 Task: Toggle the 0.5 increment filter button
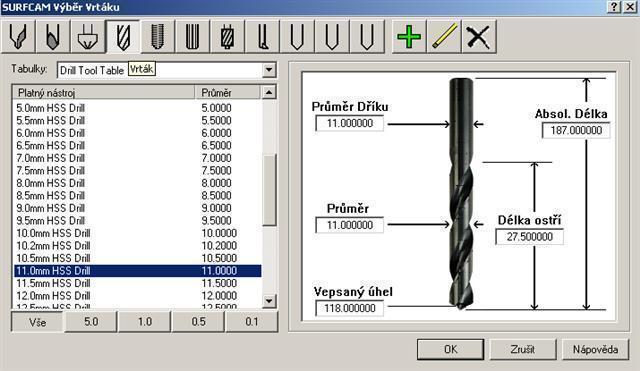pos(198,322)
